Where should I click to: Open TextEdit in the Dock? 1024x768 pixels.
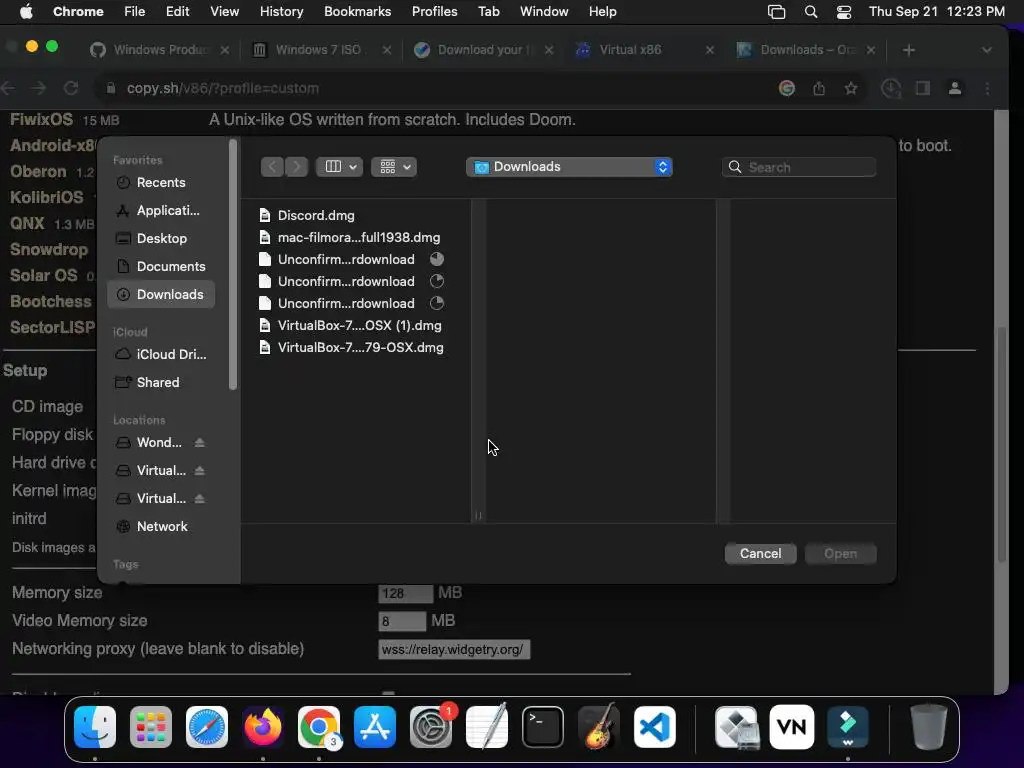487,727
